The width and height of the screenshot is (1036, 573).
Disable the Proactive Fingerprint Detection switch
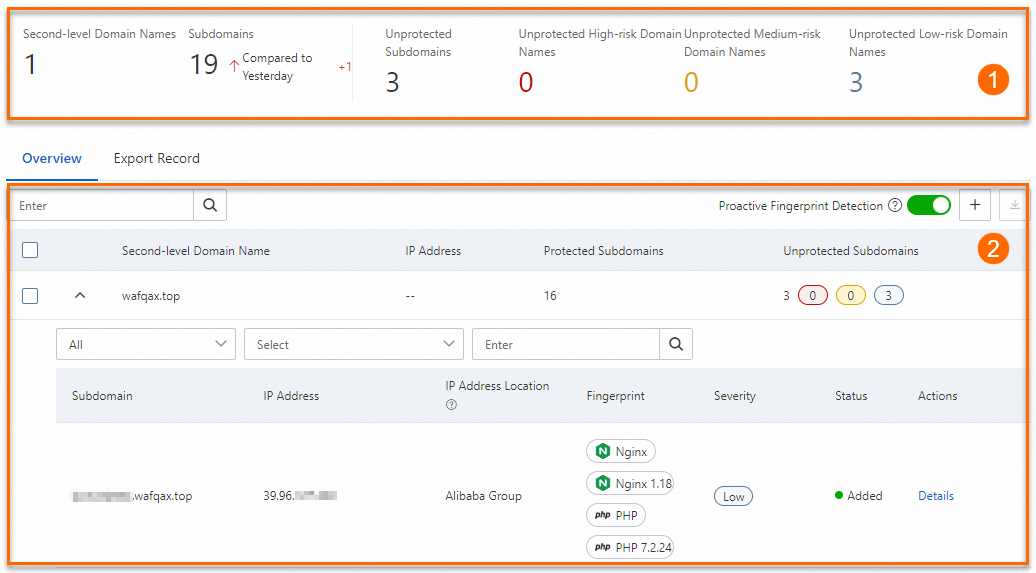(x=928, y=205)
